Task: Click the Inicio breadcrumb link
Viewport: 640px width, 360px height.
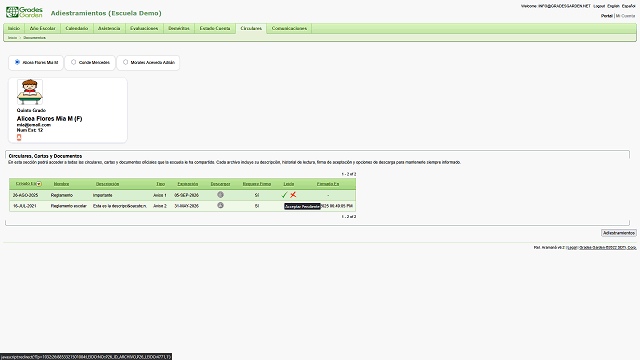Action: coord(13,38)
